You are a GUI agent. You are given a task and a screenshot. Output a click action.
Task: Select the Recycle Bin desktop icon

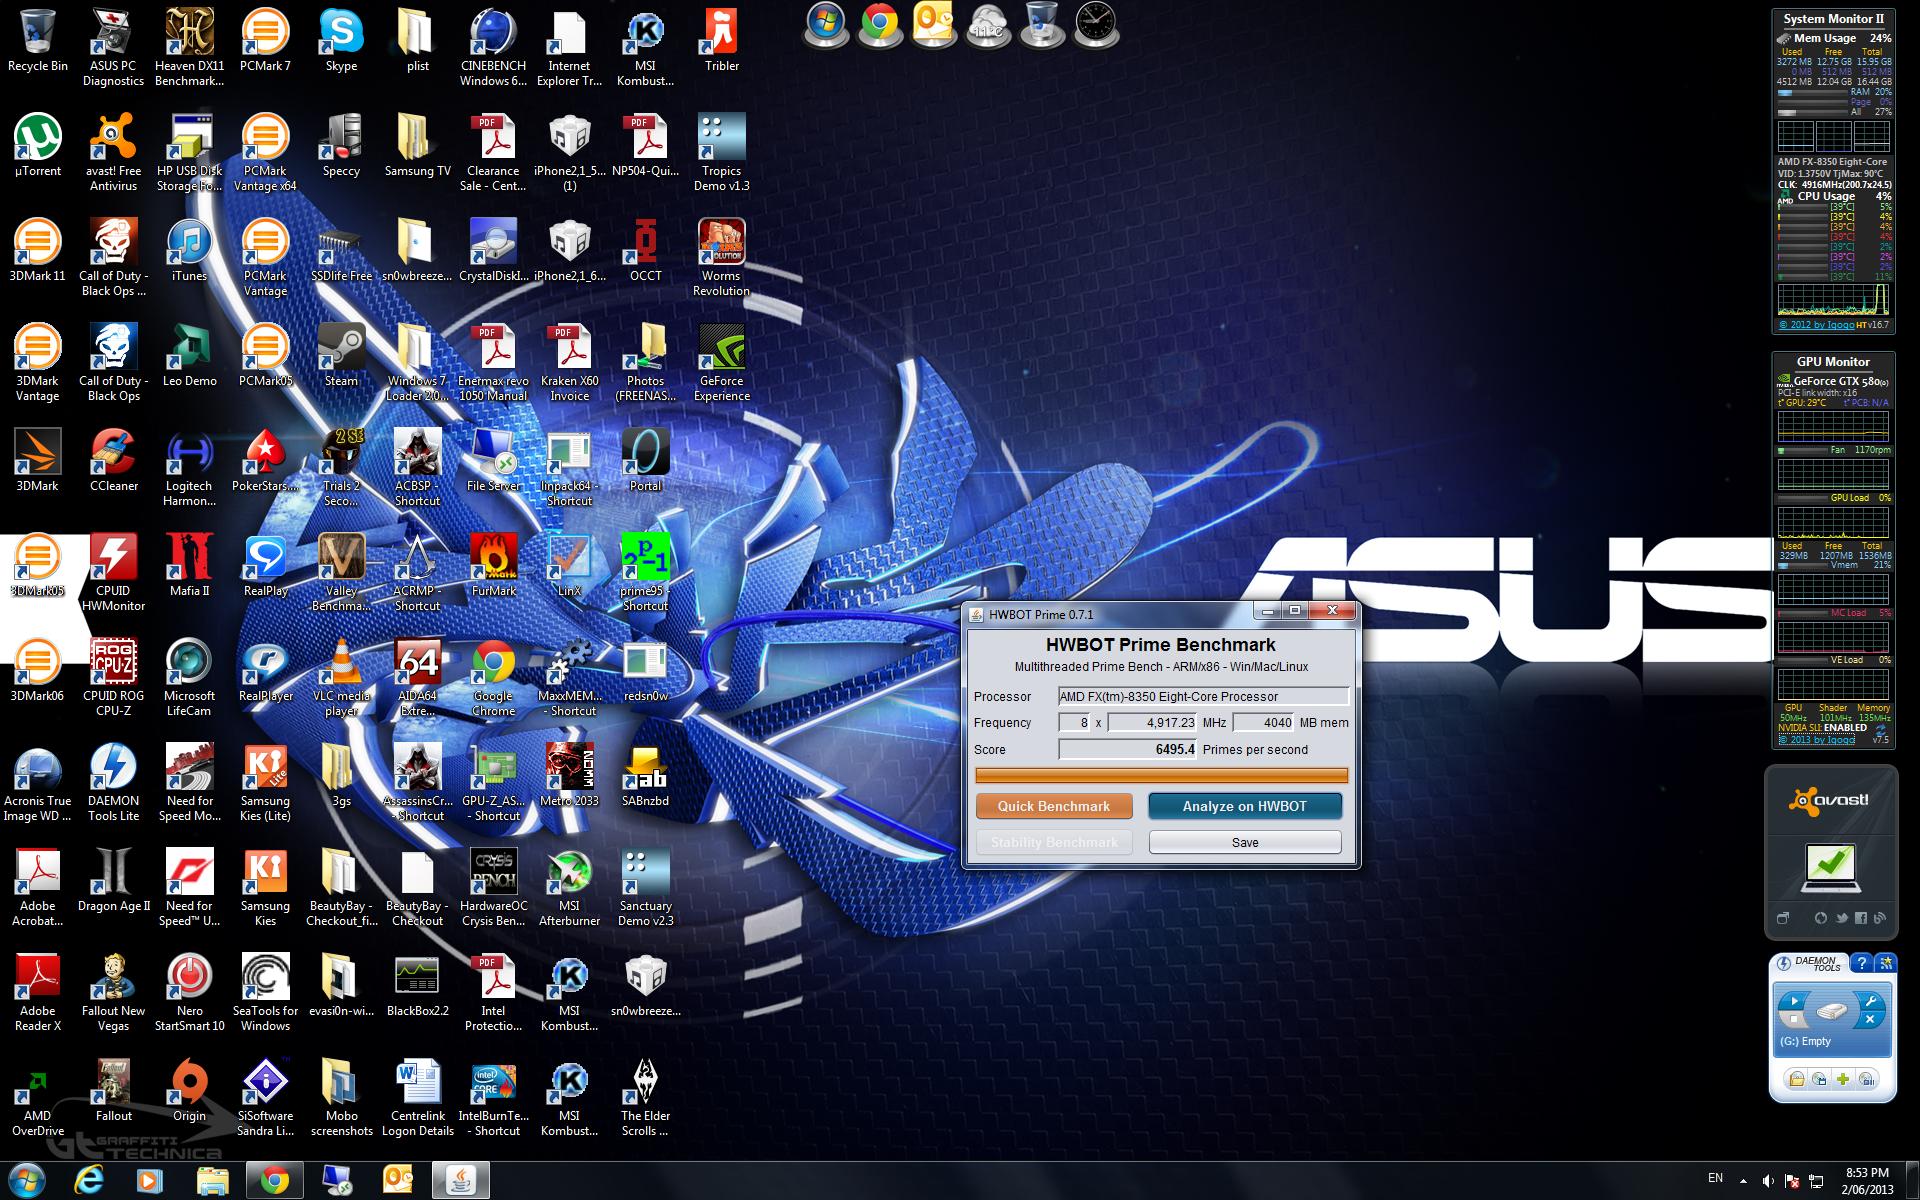(x=38, y=40)
